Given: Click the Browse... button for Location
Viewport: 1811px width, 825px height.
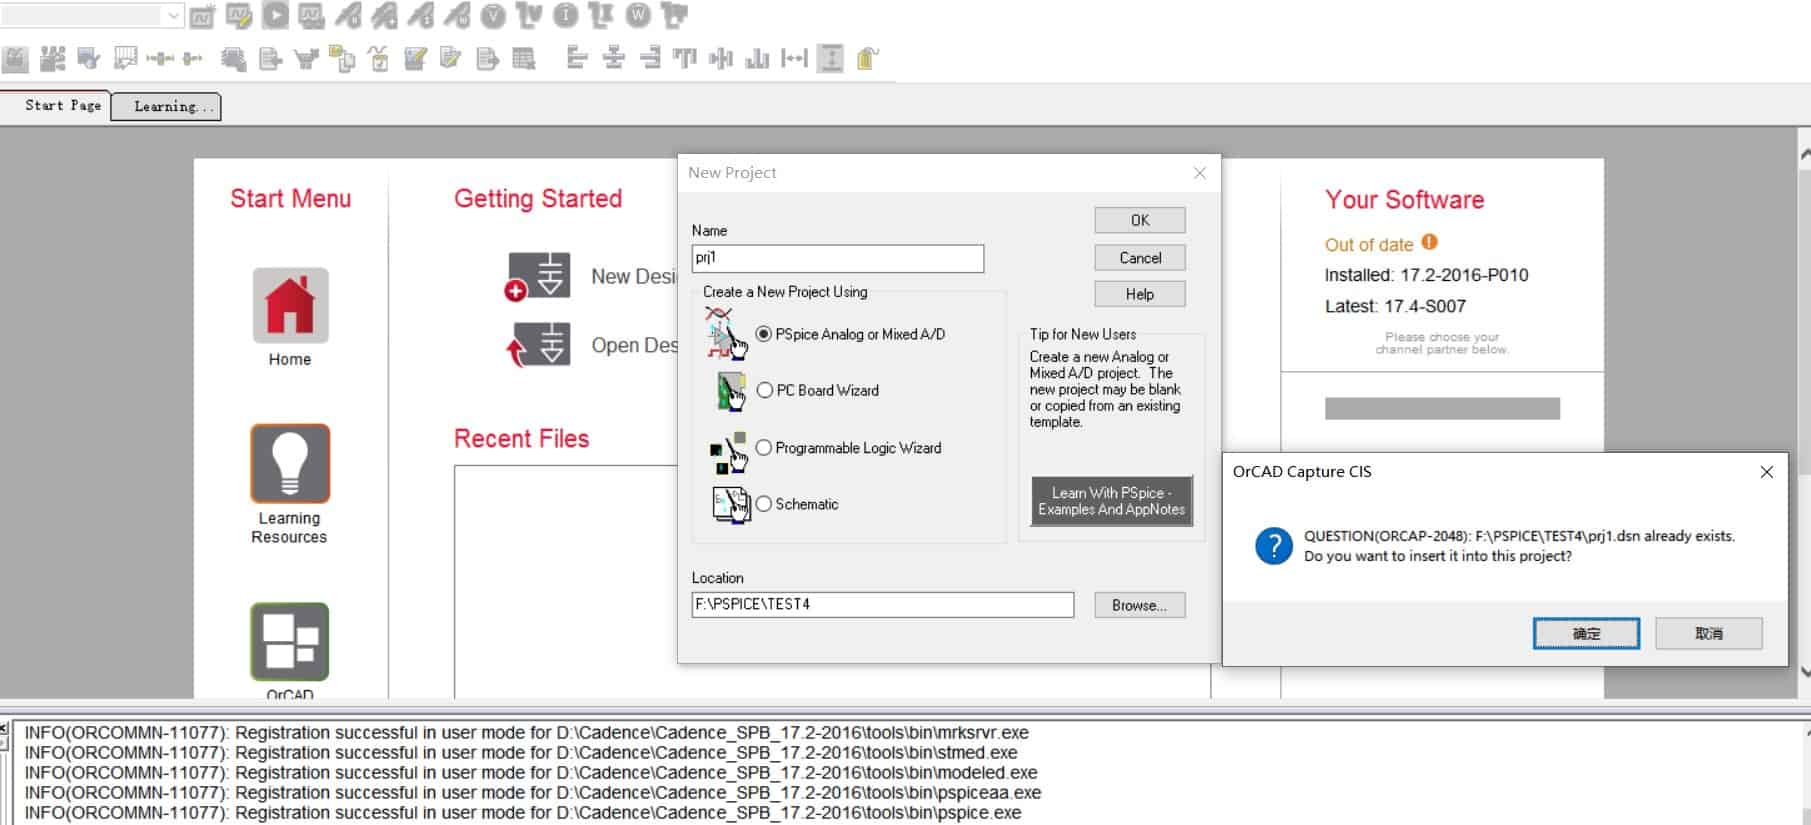Looking at the screenshot, I should 1140,605.
